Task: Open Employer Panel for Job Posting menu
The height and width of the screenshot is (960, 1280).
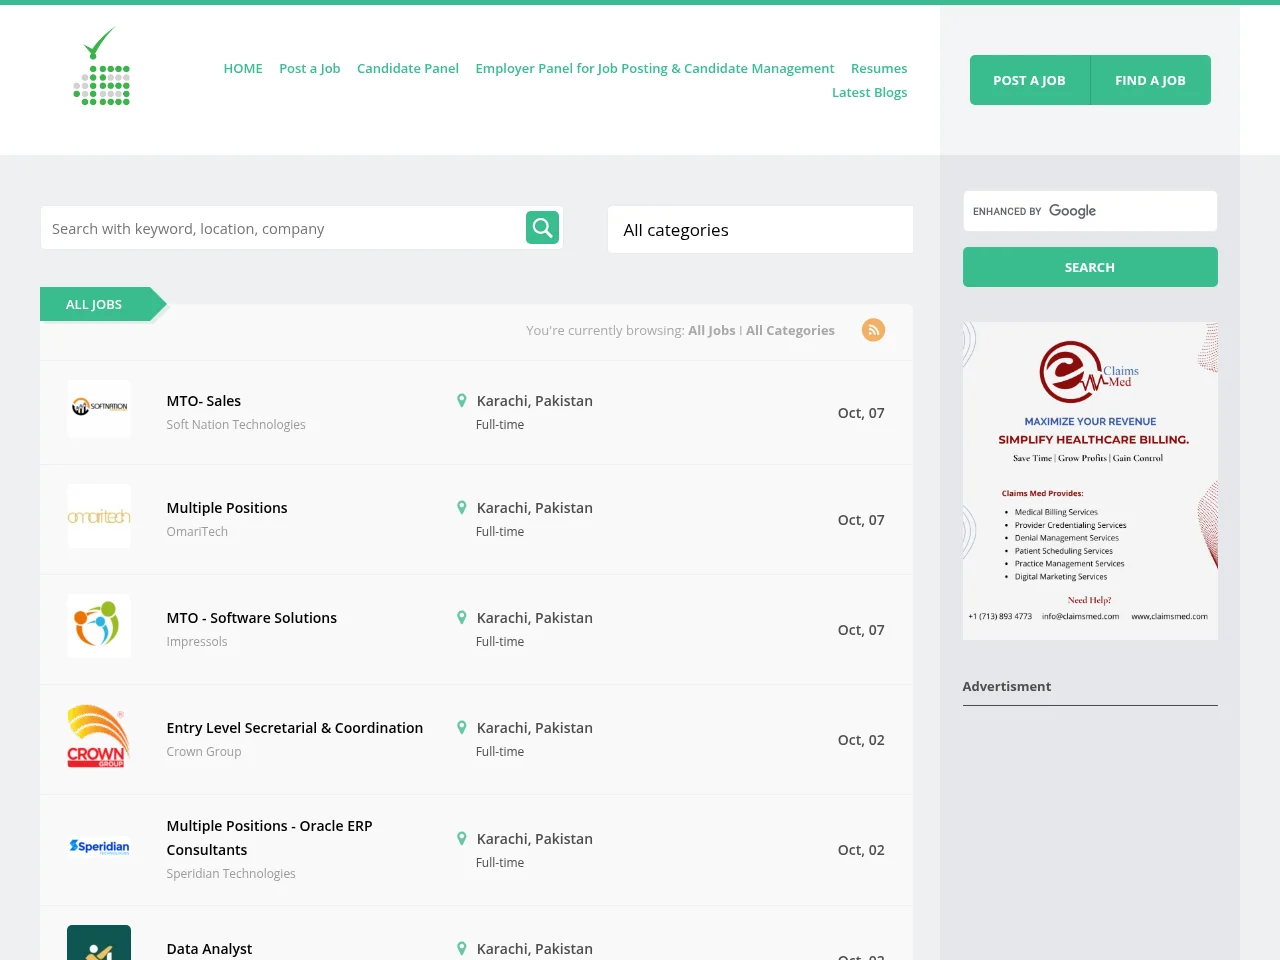Action: point(655,68)
